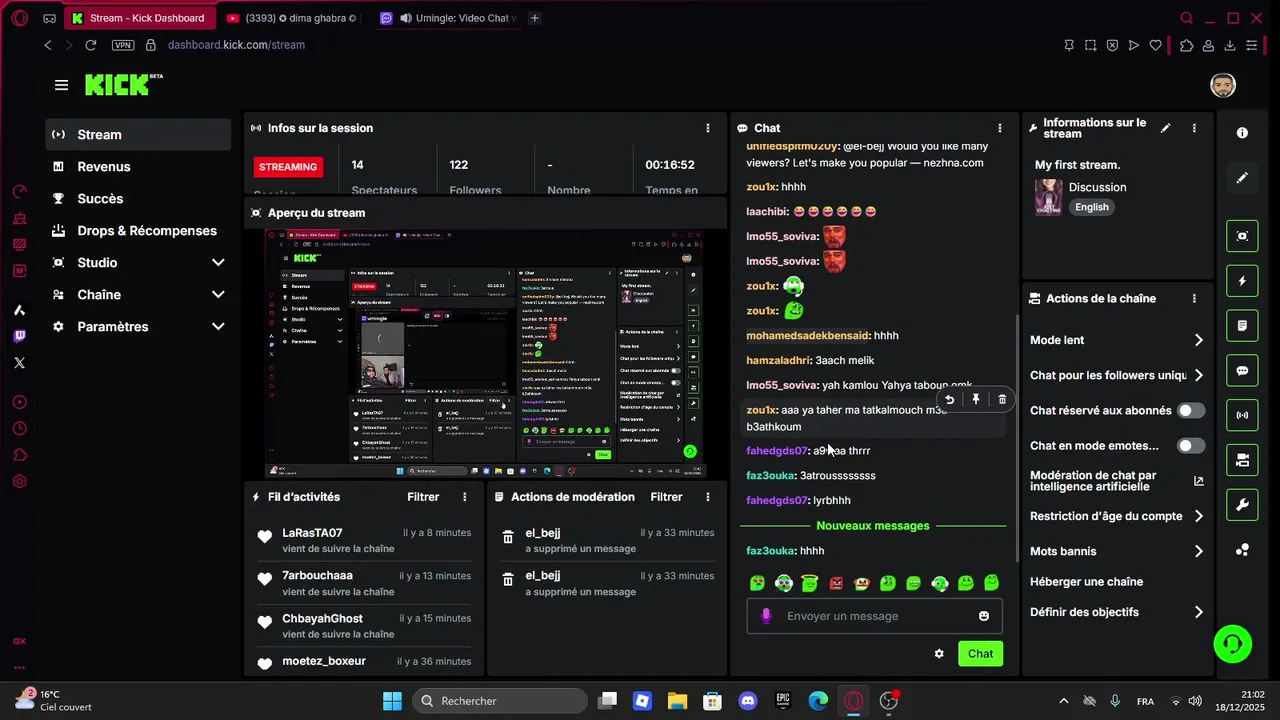
Task: Open the Infos sur la session options menu
Action: (x=708, y=128)
